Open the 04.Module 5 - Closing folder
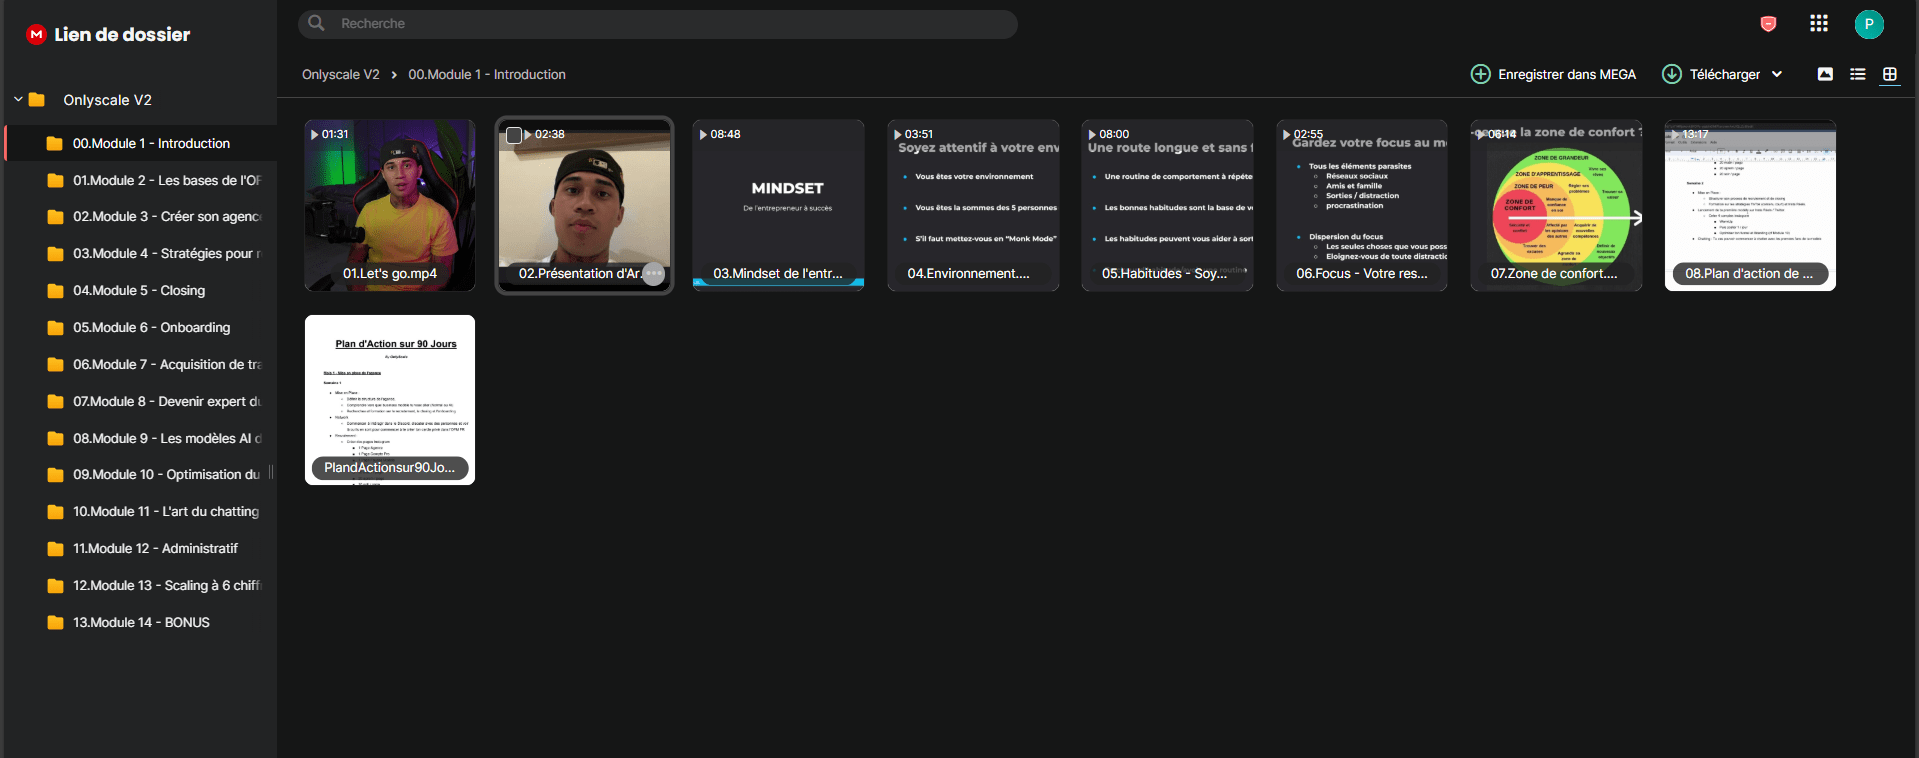1919x758 pixels. click(141, 291)
